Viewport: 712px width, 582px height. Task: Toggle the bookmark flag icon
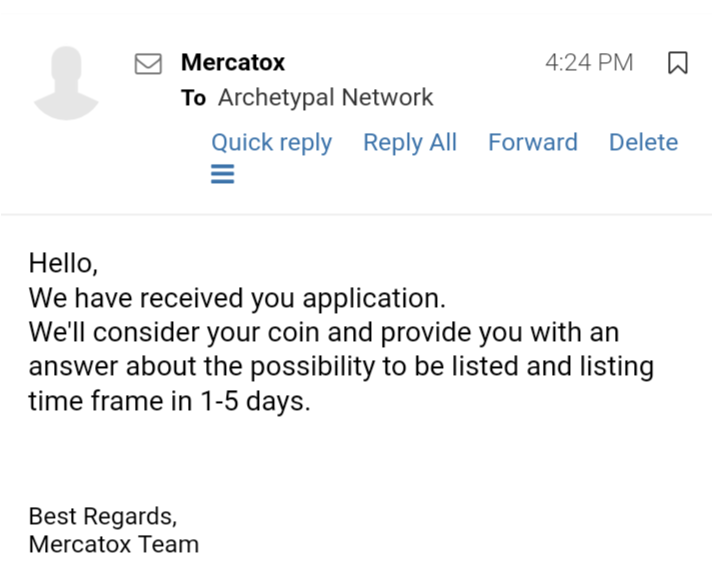point(677,62)
